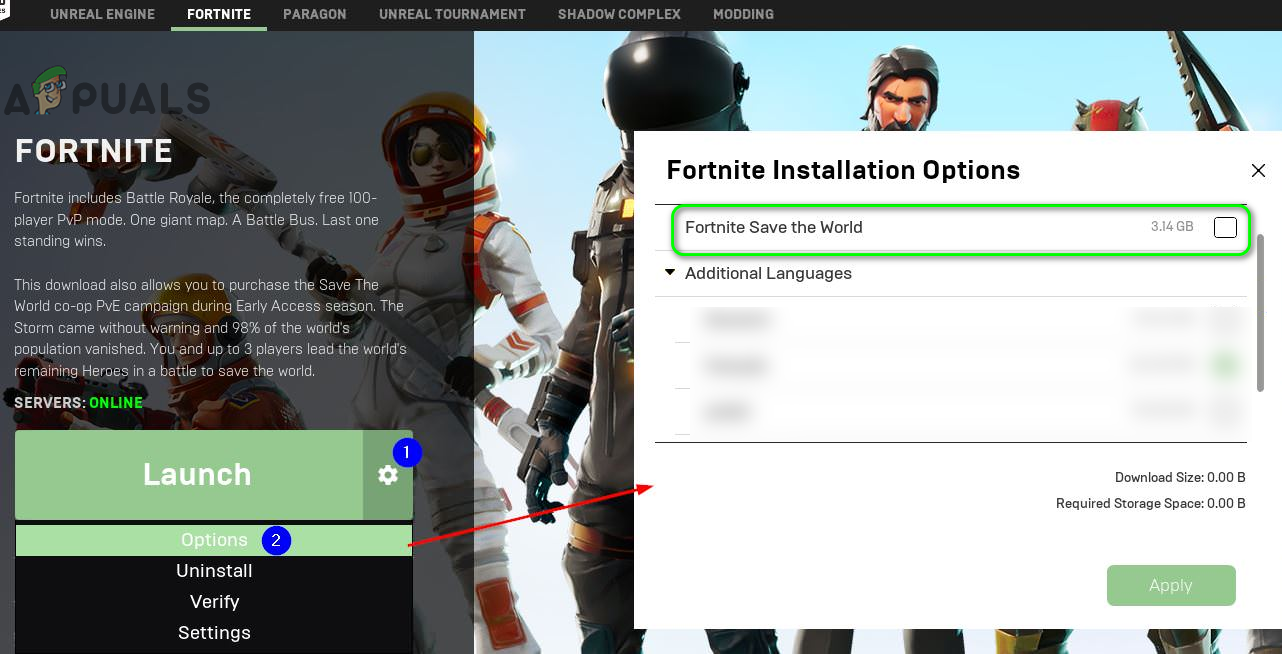Click the 'Download Size: 0.00 B' text
Image resolution: width=1282 pixels, height=654 pixels.
click(1180, 478)
